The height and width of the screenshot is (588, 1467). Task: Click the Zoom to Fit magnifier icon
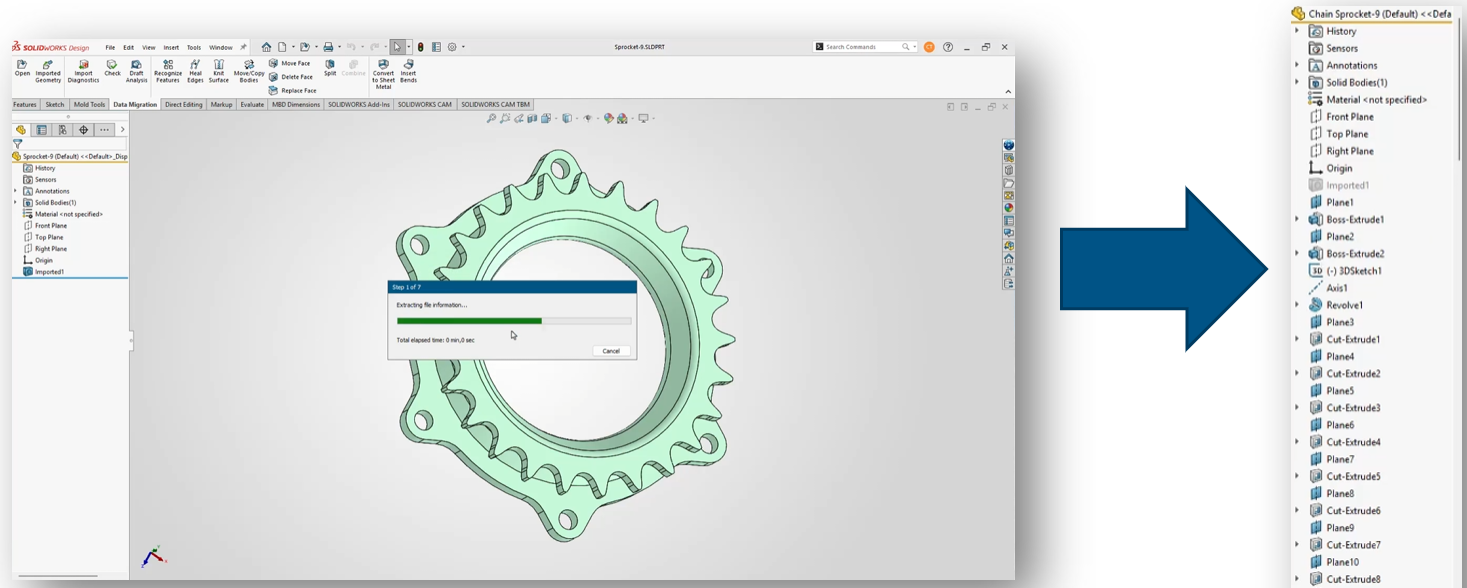click(x=491, y=118)
